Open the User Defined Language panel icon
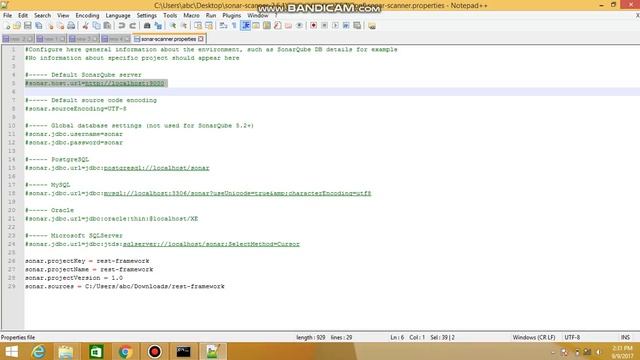The width and height of the screenshot is (640, 360). pos(256,26)
